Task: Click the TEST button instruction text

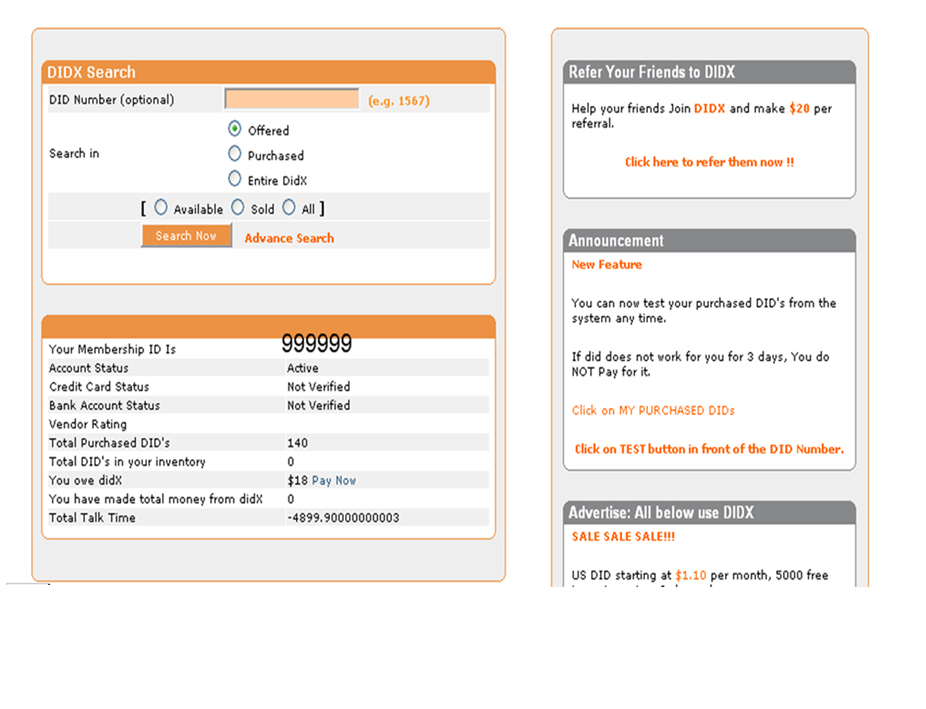Action: 709,449
